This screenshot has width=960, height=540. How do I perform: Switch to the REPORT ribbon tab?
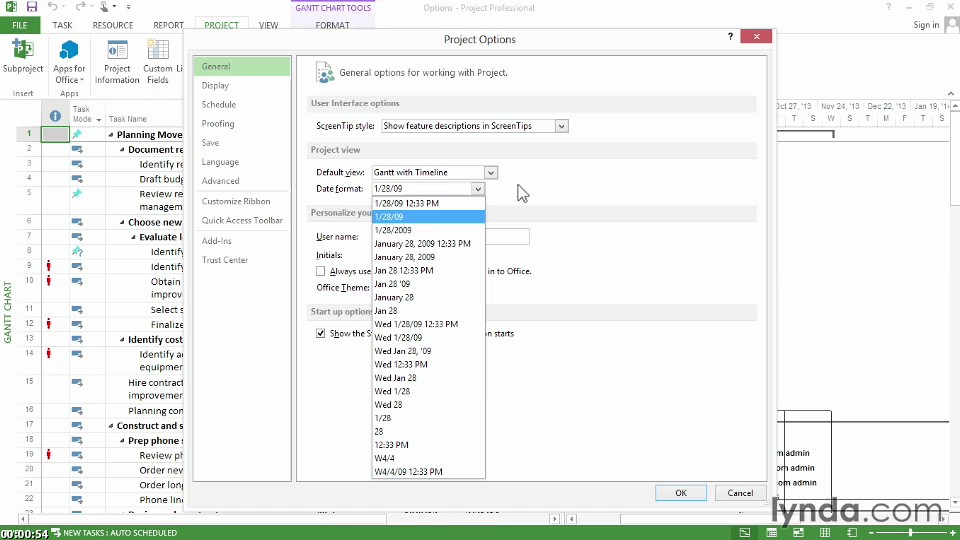168,25
